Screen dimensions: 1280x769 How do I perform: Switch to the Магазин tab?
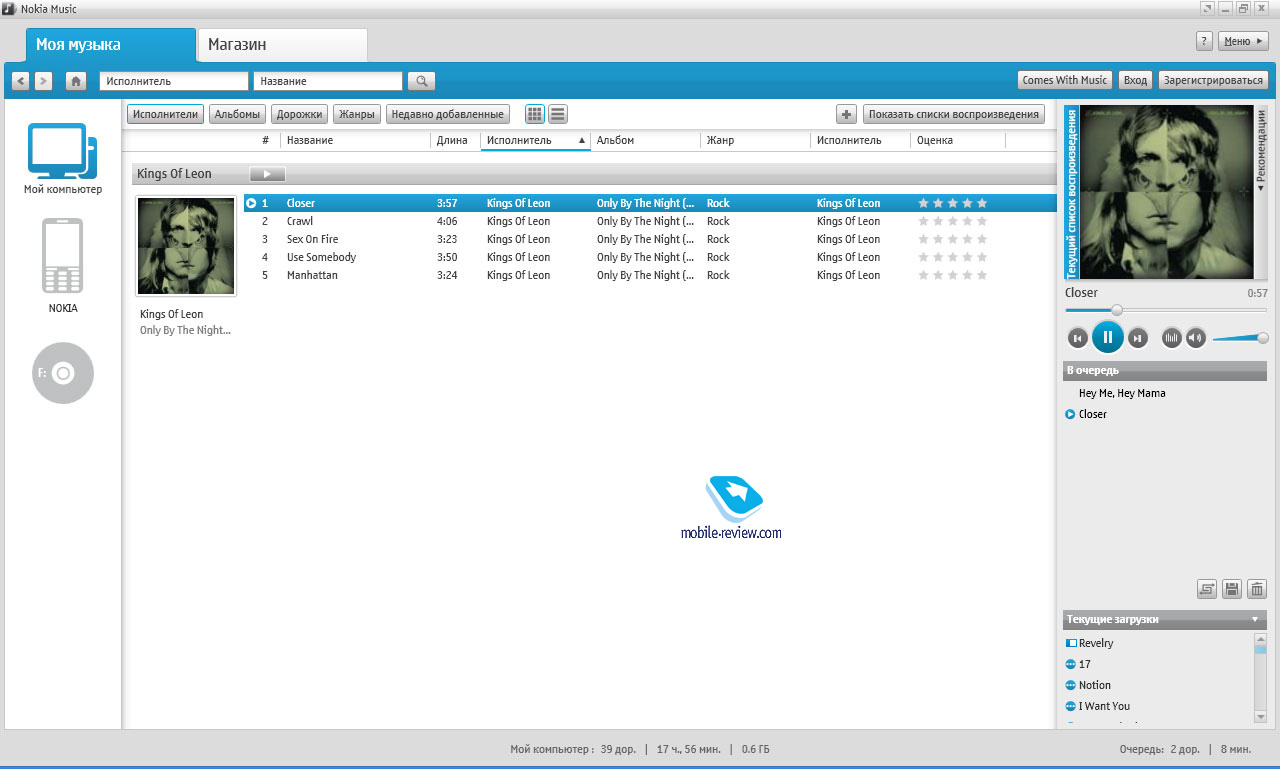coord(283,45)
